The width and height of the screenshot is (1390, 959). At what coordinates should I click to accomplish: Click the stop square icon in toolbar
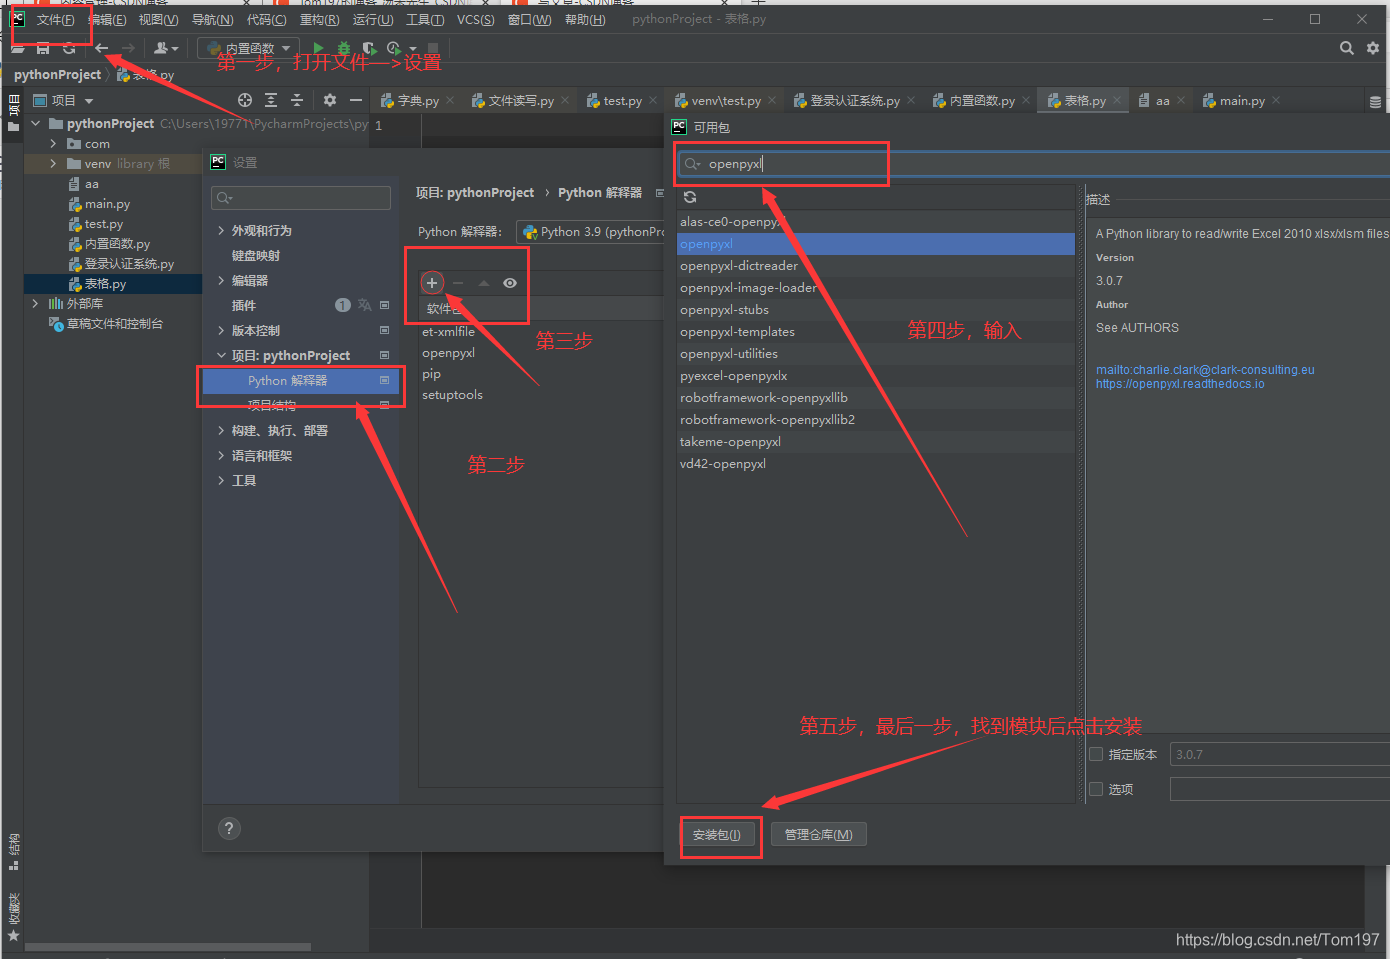[x=433, y=48]
